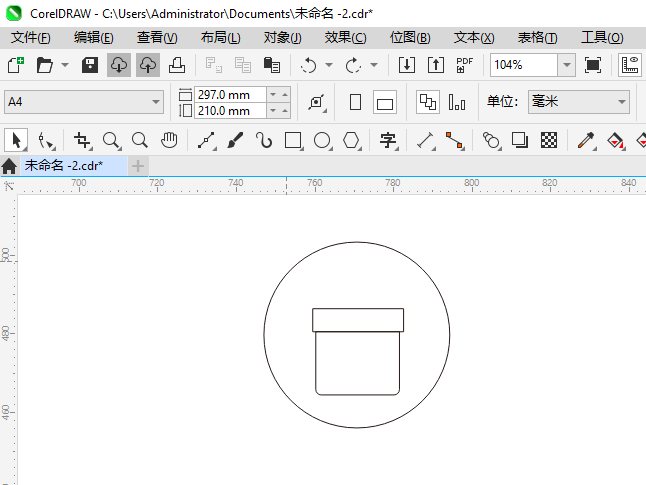
Task: Undo the last action
Action: click(x=309, y=65)
